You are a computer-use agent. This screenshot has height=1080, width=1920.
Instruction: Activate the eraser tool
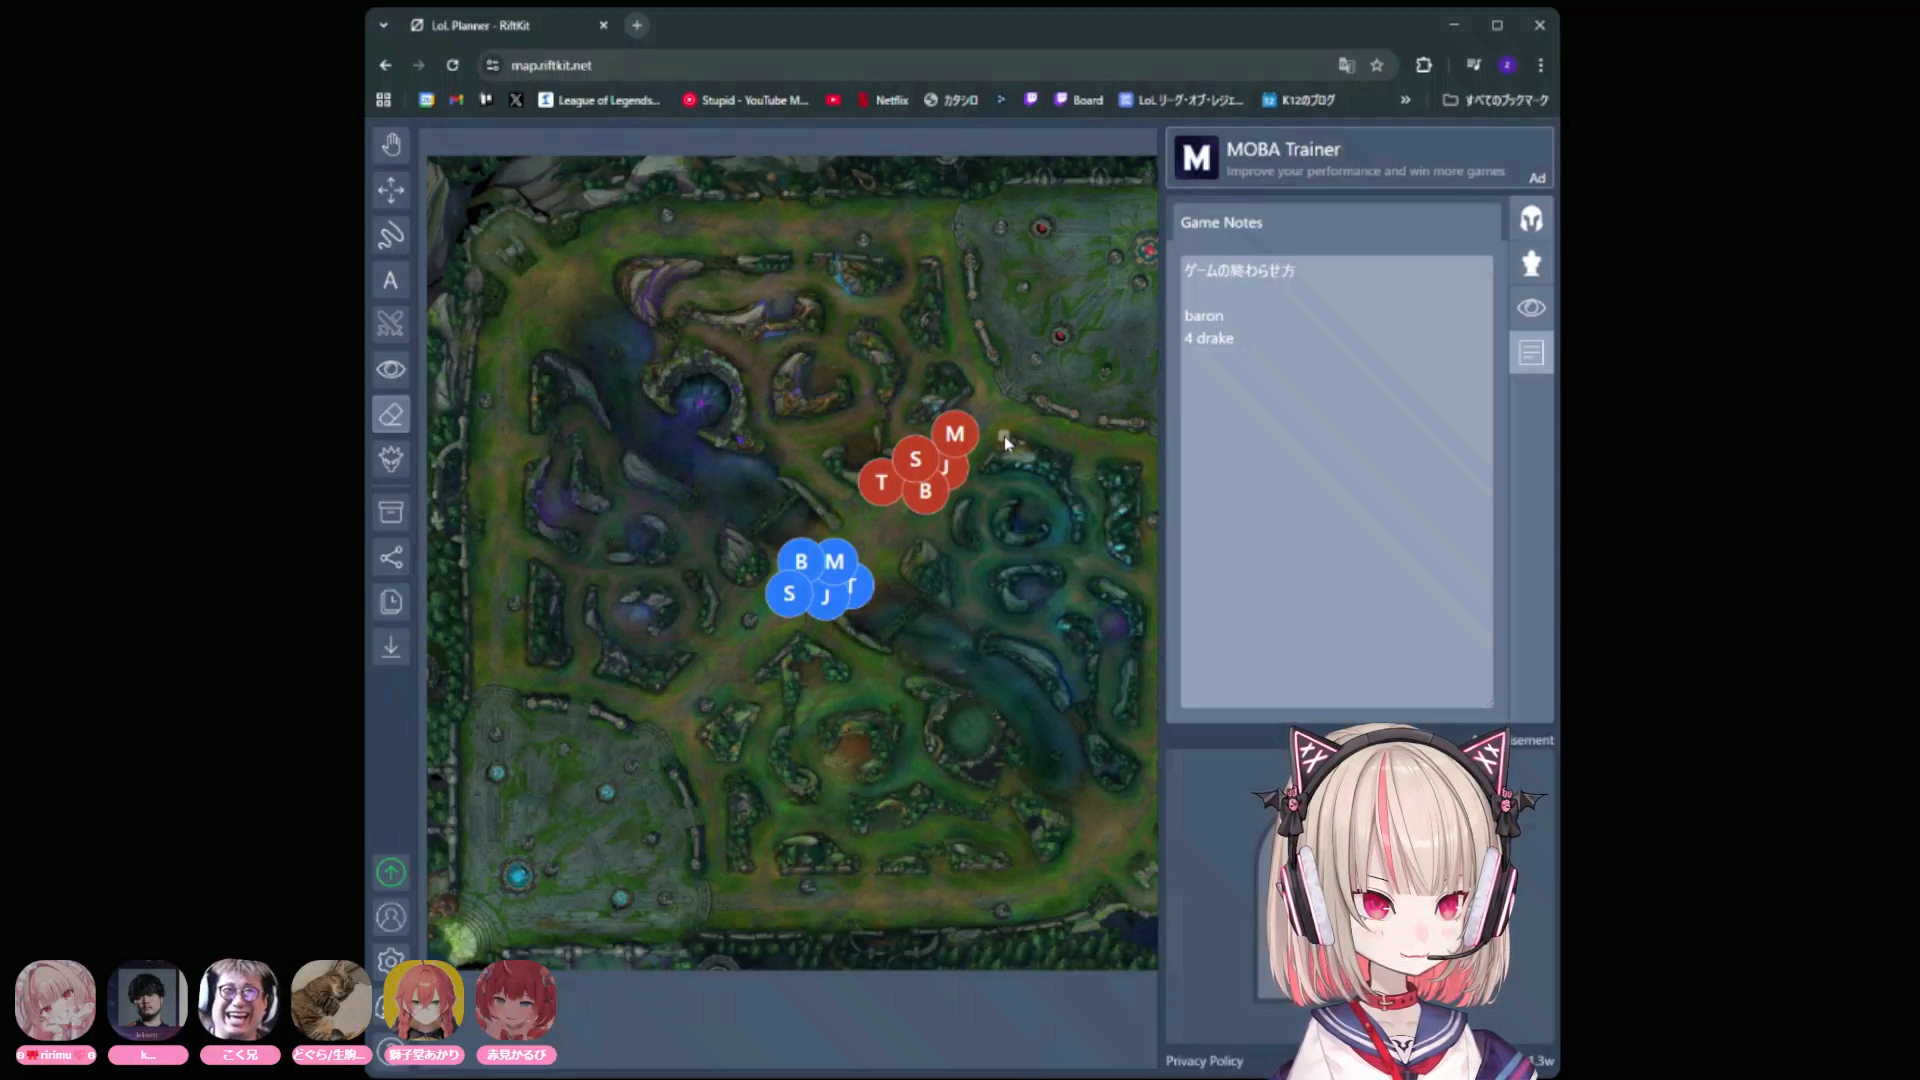tap(391, 414)
